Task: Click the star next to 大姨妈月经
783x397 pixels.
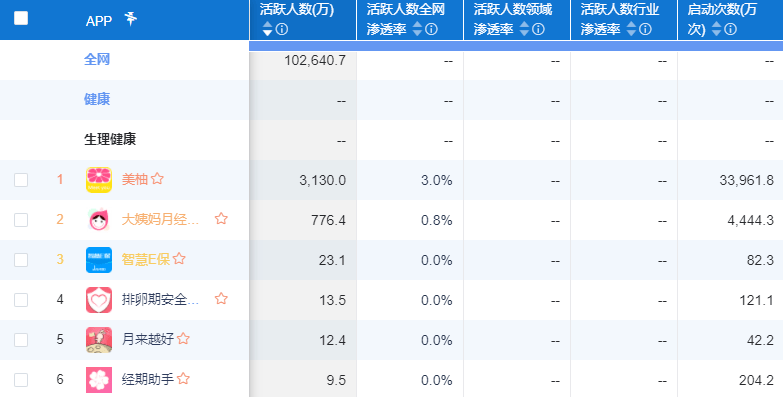Action: pos(221,219)
